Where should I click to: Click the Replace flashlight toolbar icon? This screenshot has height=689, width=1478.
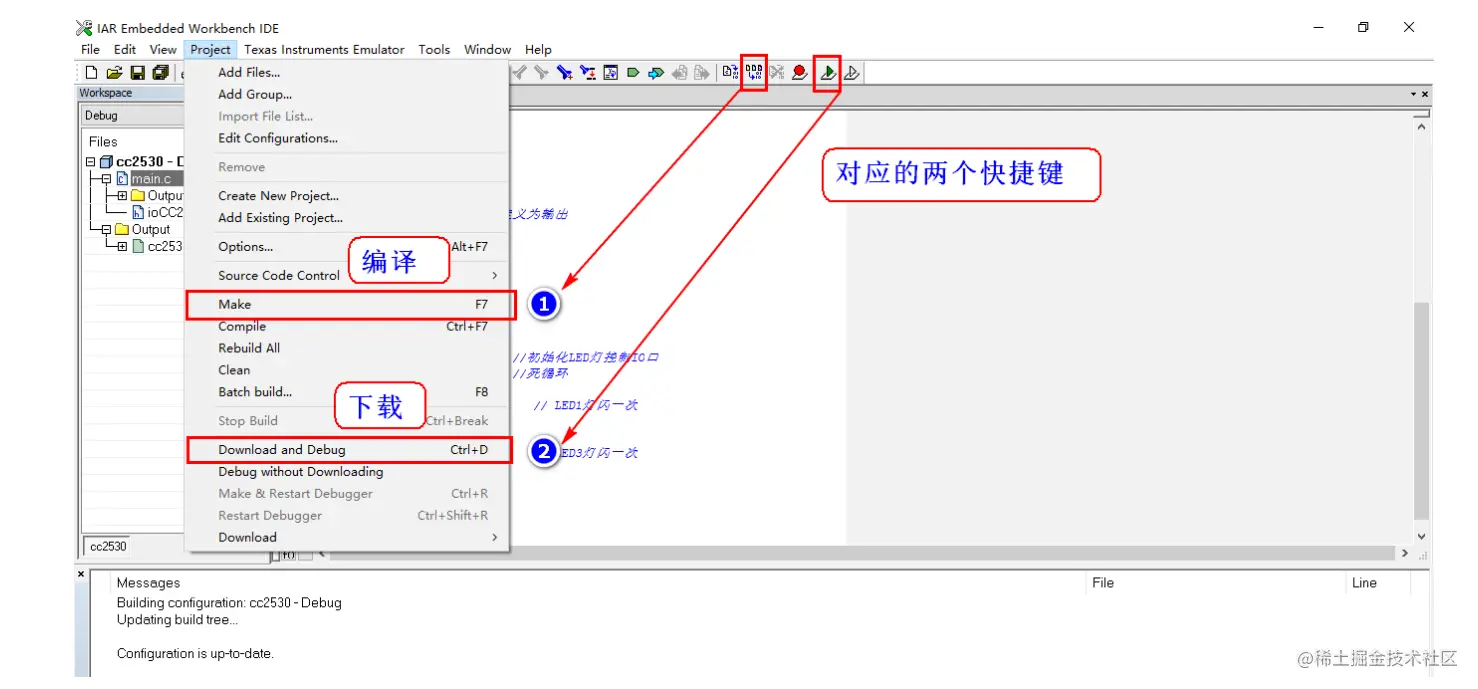click(587, 72)
